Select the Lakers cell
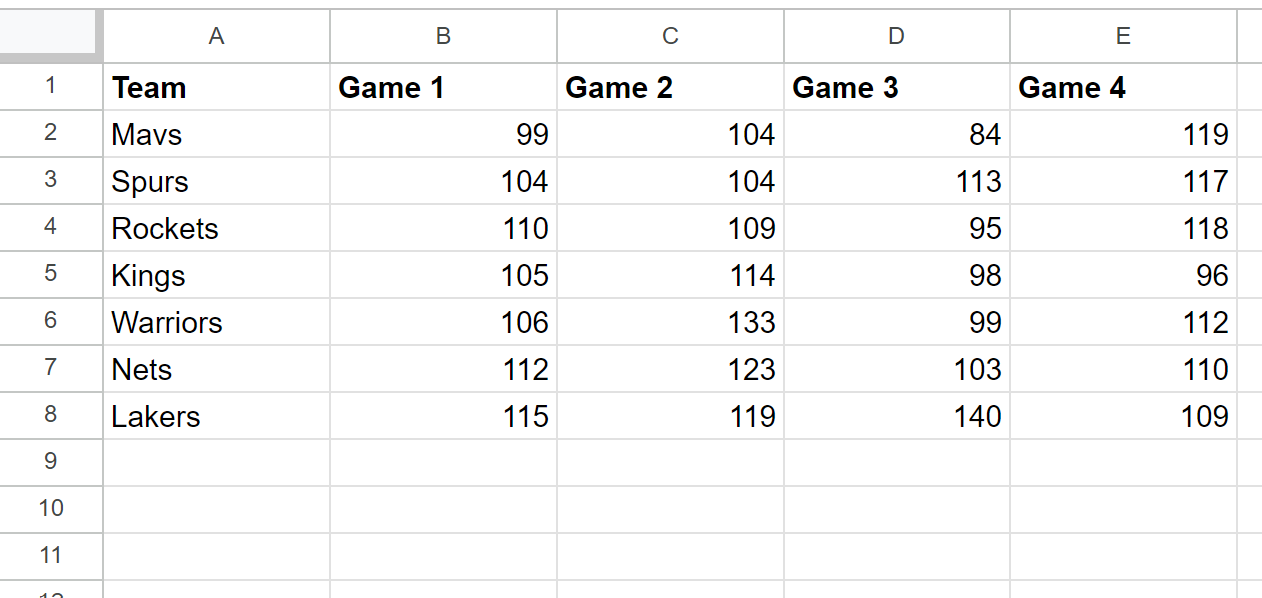The image size is (1262, 598). (216, 416)
